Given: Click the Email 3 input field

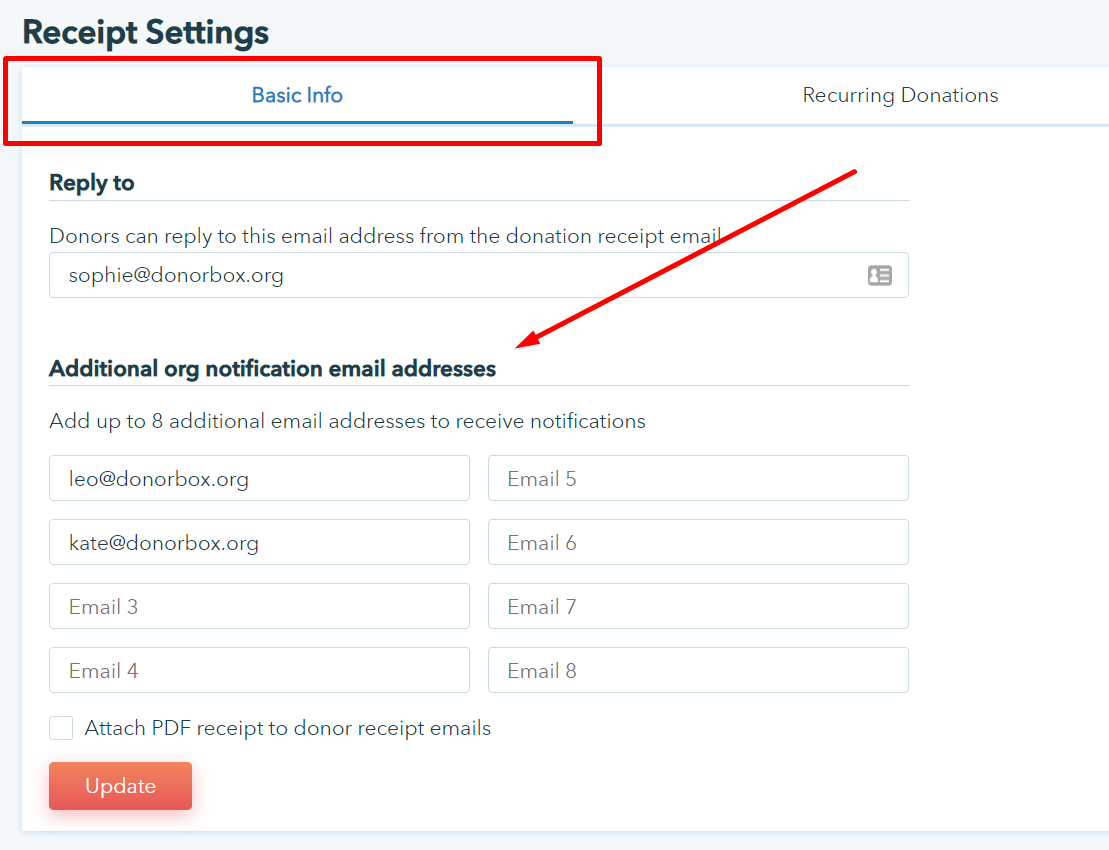Looking at the screenshot, I should pos(259,606).
